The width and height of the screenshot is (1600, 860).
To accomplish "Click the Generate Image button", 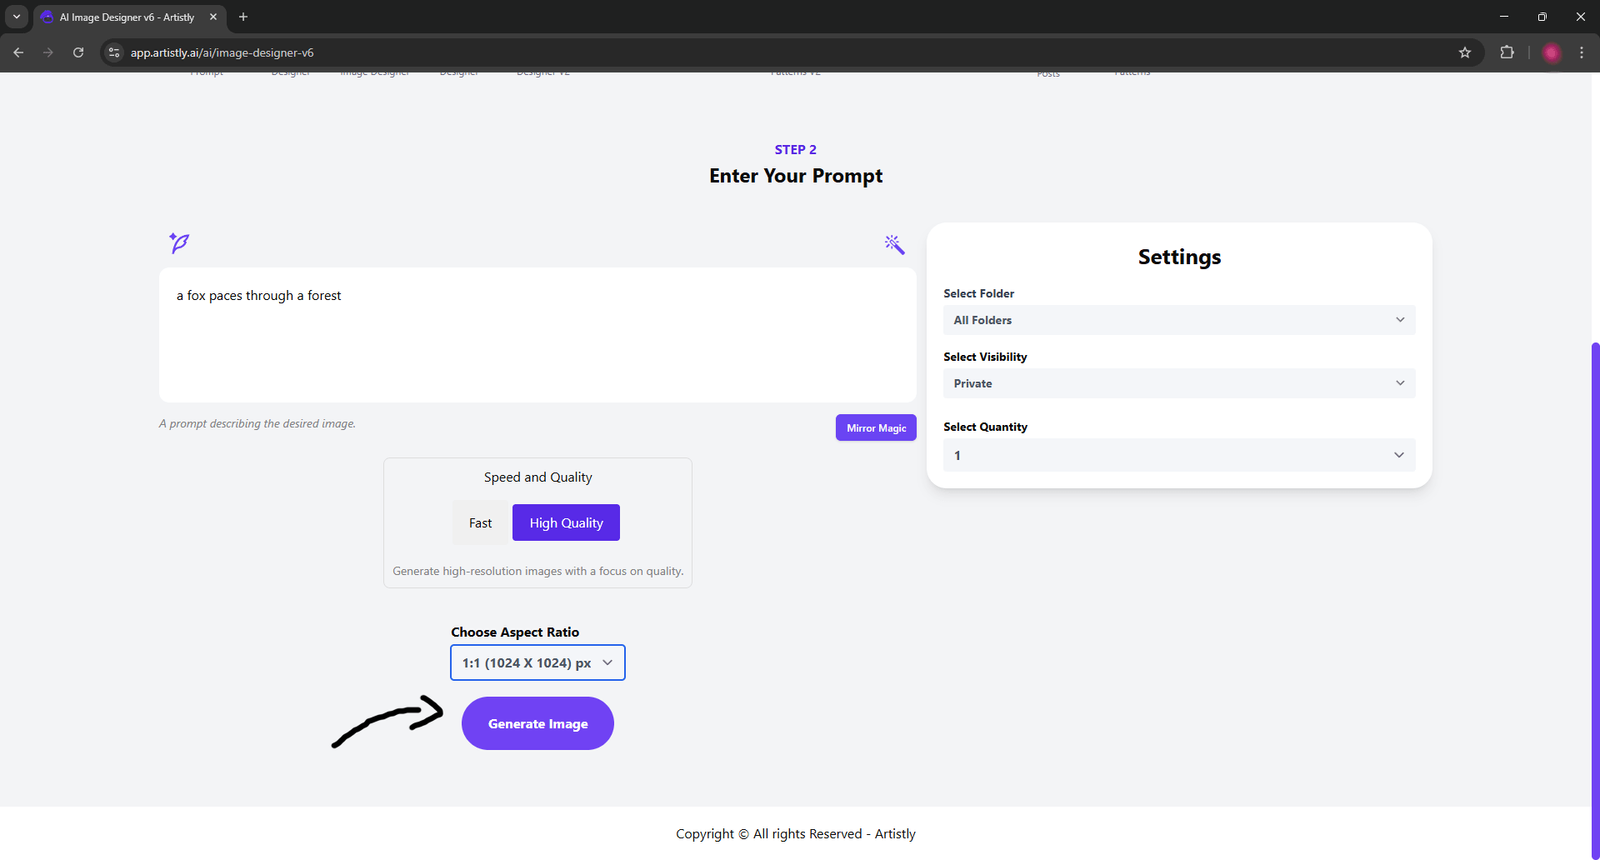I will coord(537,724).
